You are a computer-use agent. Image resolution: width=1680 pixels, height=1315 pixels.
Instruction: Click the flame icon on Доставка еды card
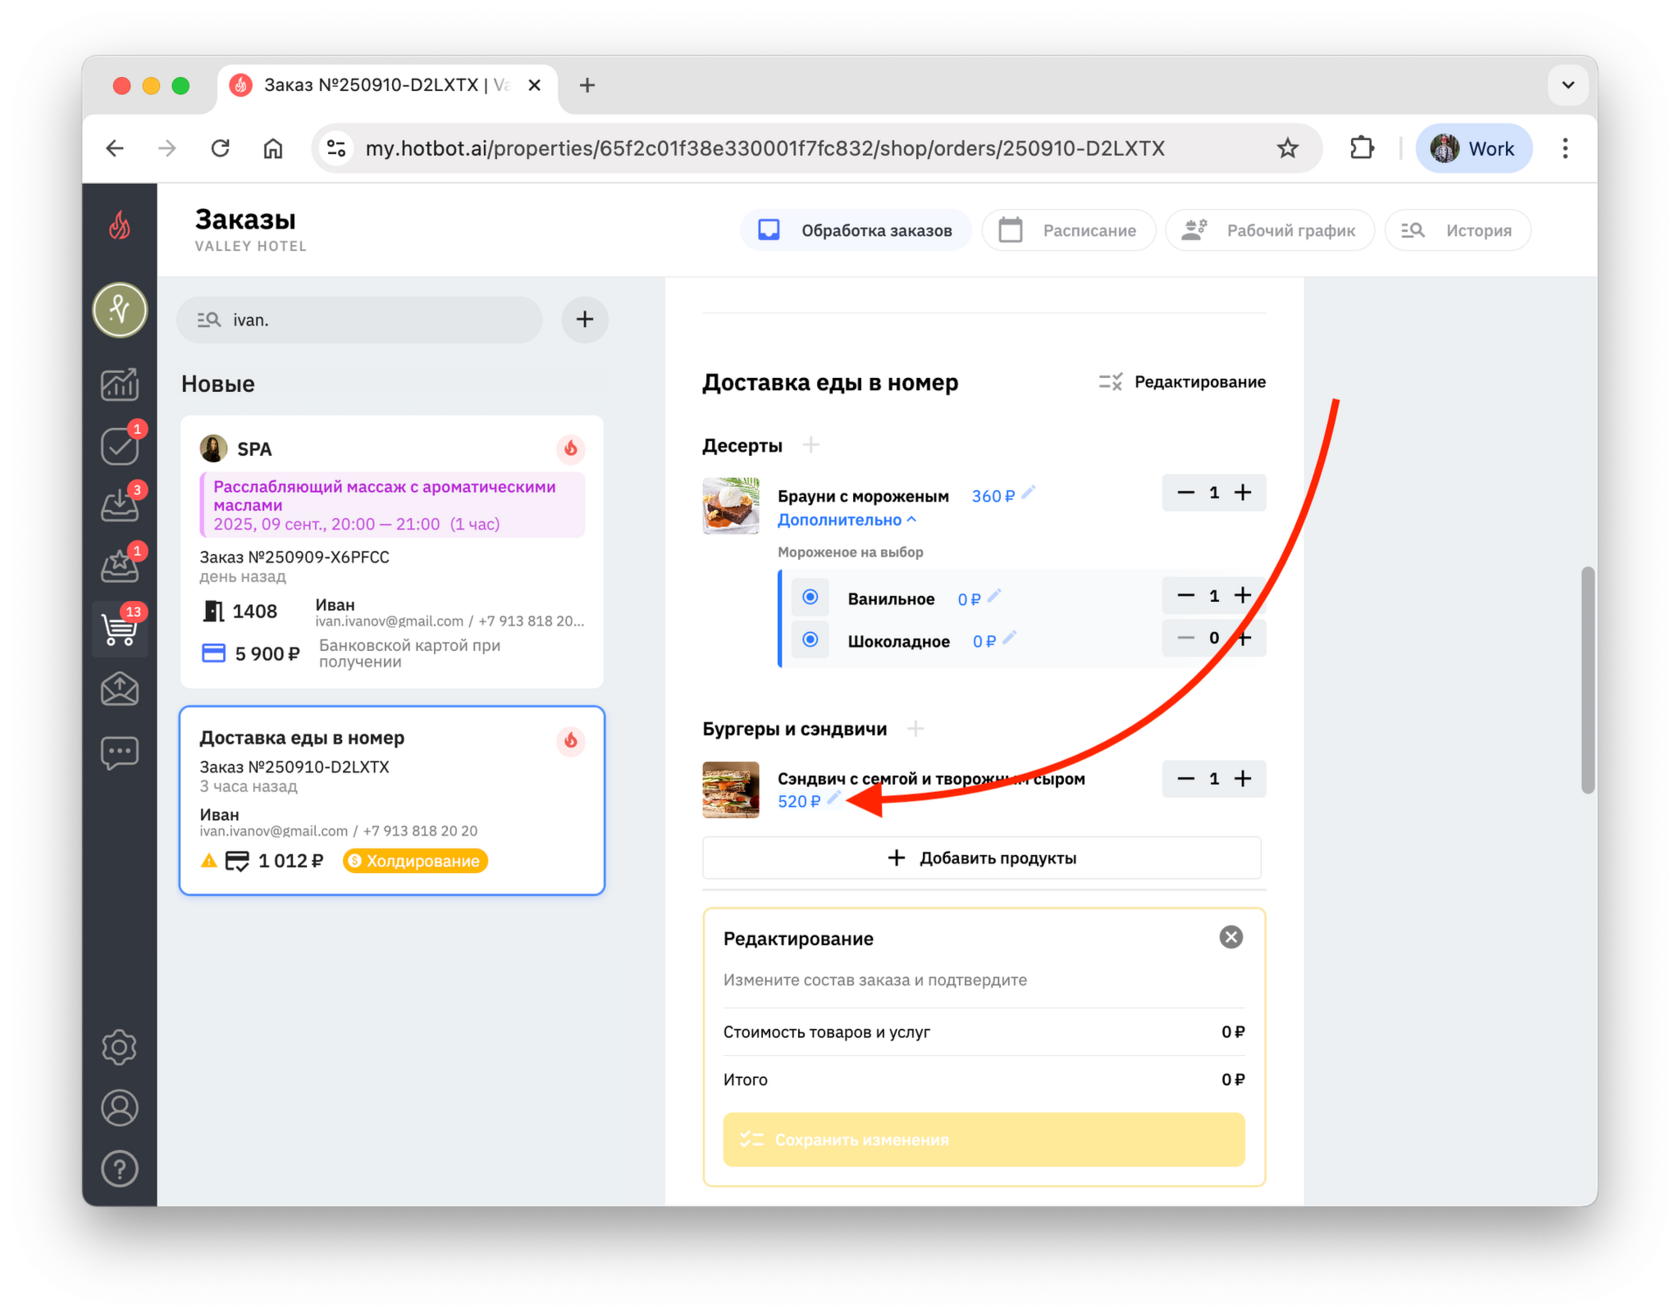point(571,741)
